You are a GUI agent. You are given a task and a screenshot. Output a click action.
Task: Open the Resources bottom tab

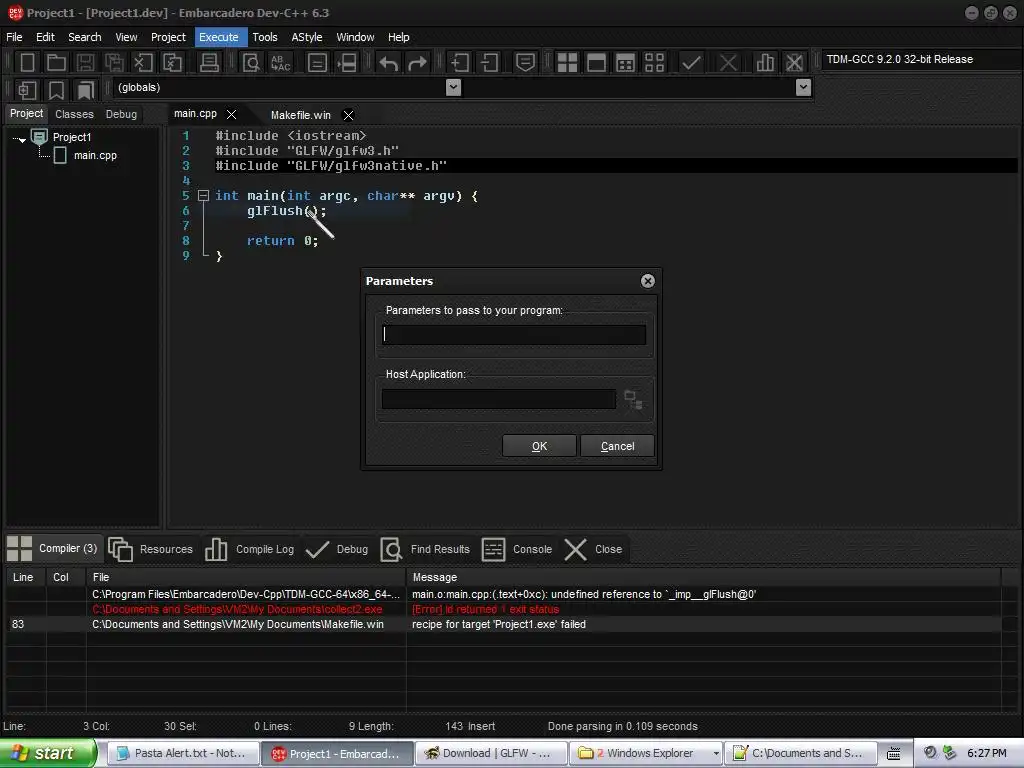point(151,549)
